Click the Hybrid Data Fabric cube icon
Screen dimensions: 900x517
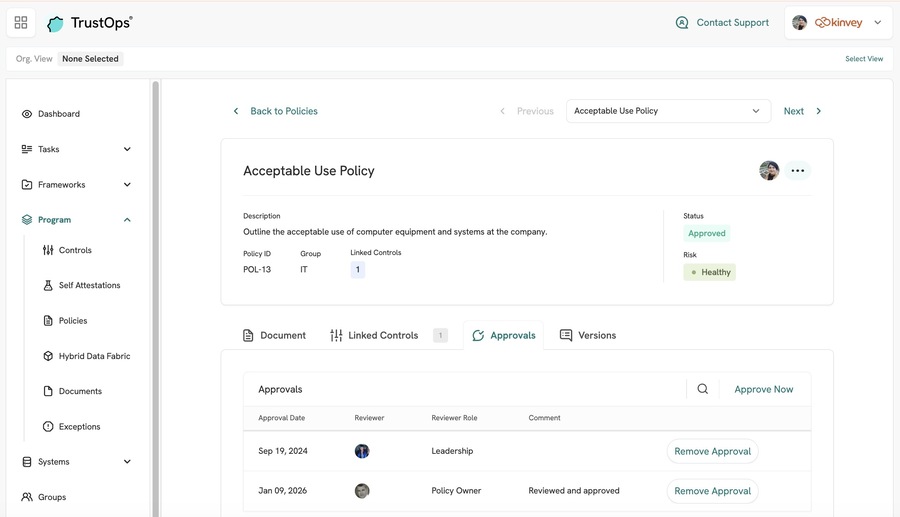[48, 356]
